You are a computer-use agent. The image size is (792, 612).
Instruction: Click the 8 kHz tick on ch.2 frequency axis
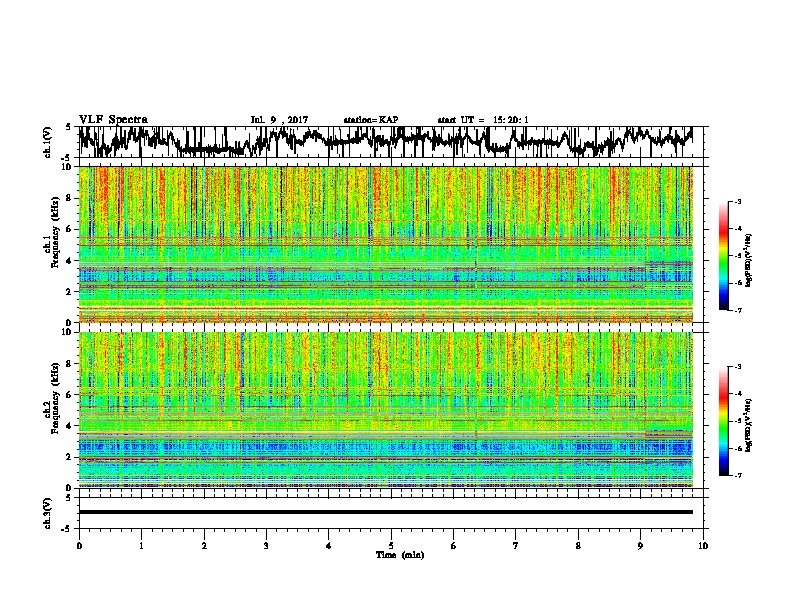pyautogui.click(x=70, y=364)
